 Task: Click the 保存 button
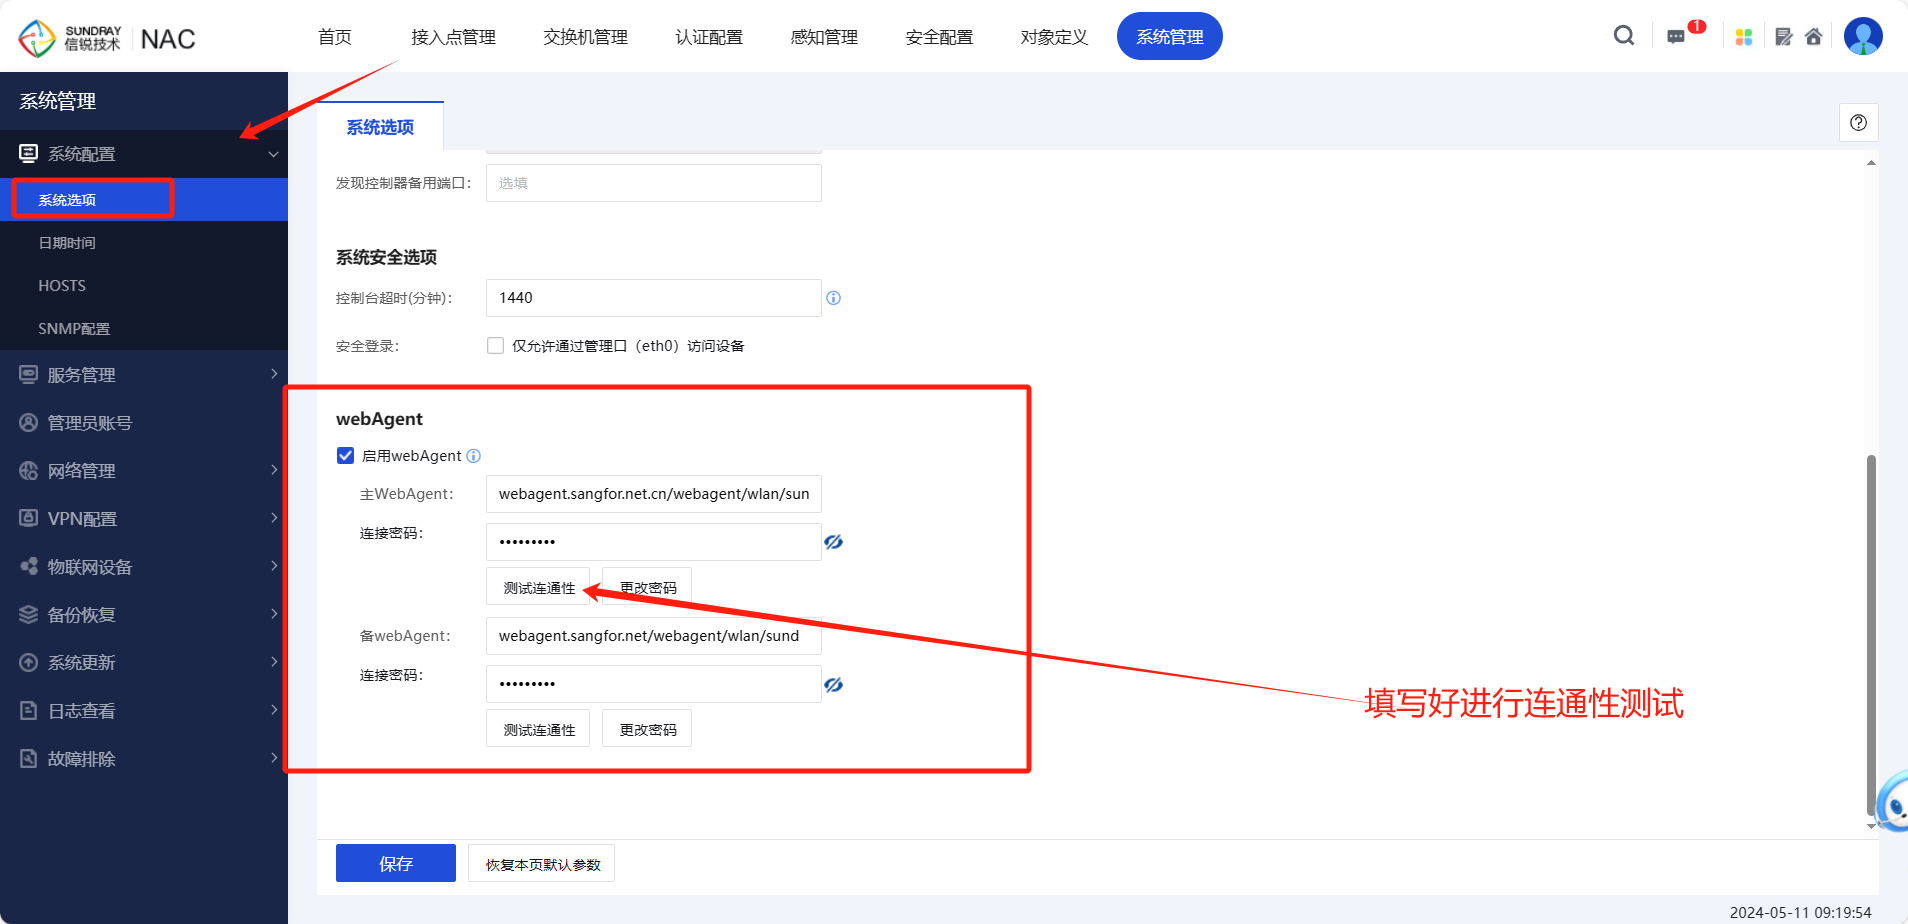396,863
